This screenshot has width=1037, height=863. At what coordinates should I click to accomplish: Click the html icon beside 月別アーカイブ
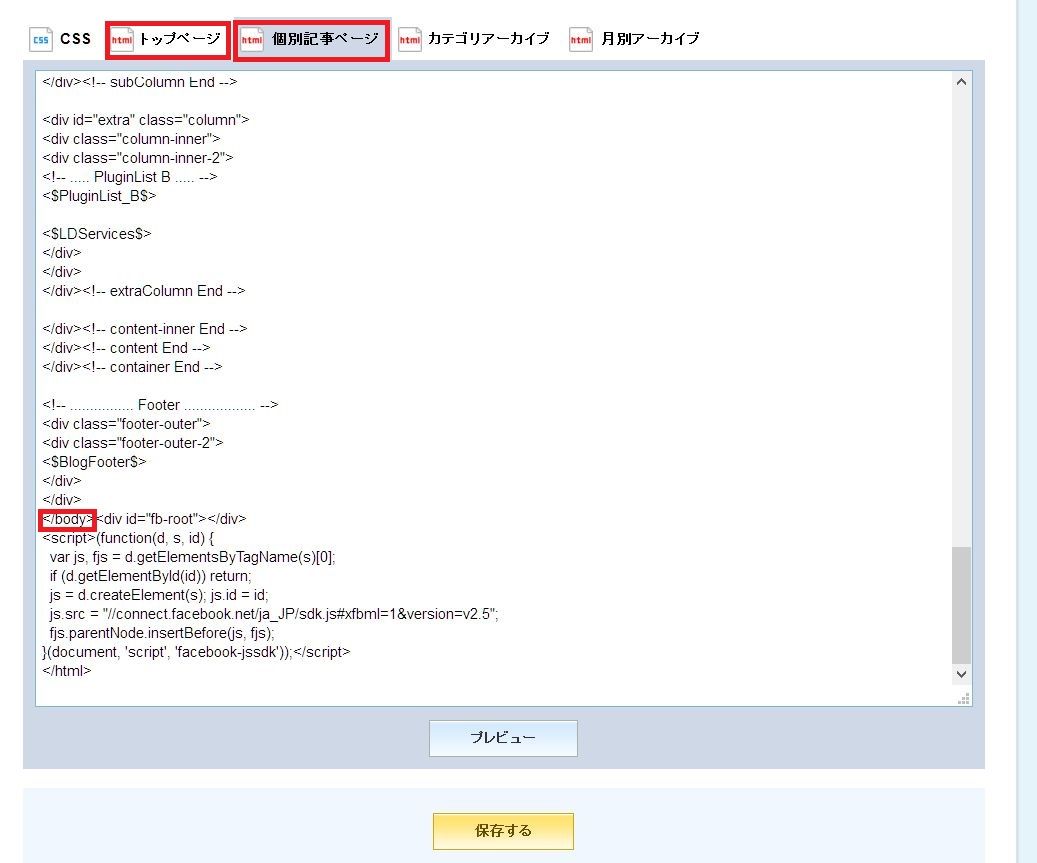click(x=581, y=39)
